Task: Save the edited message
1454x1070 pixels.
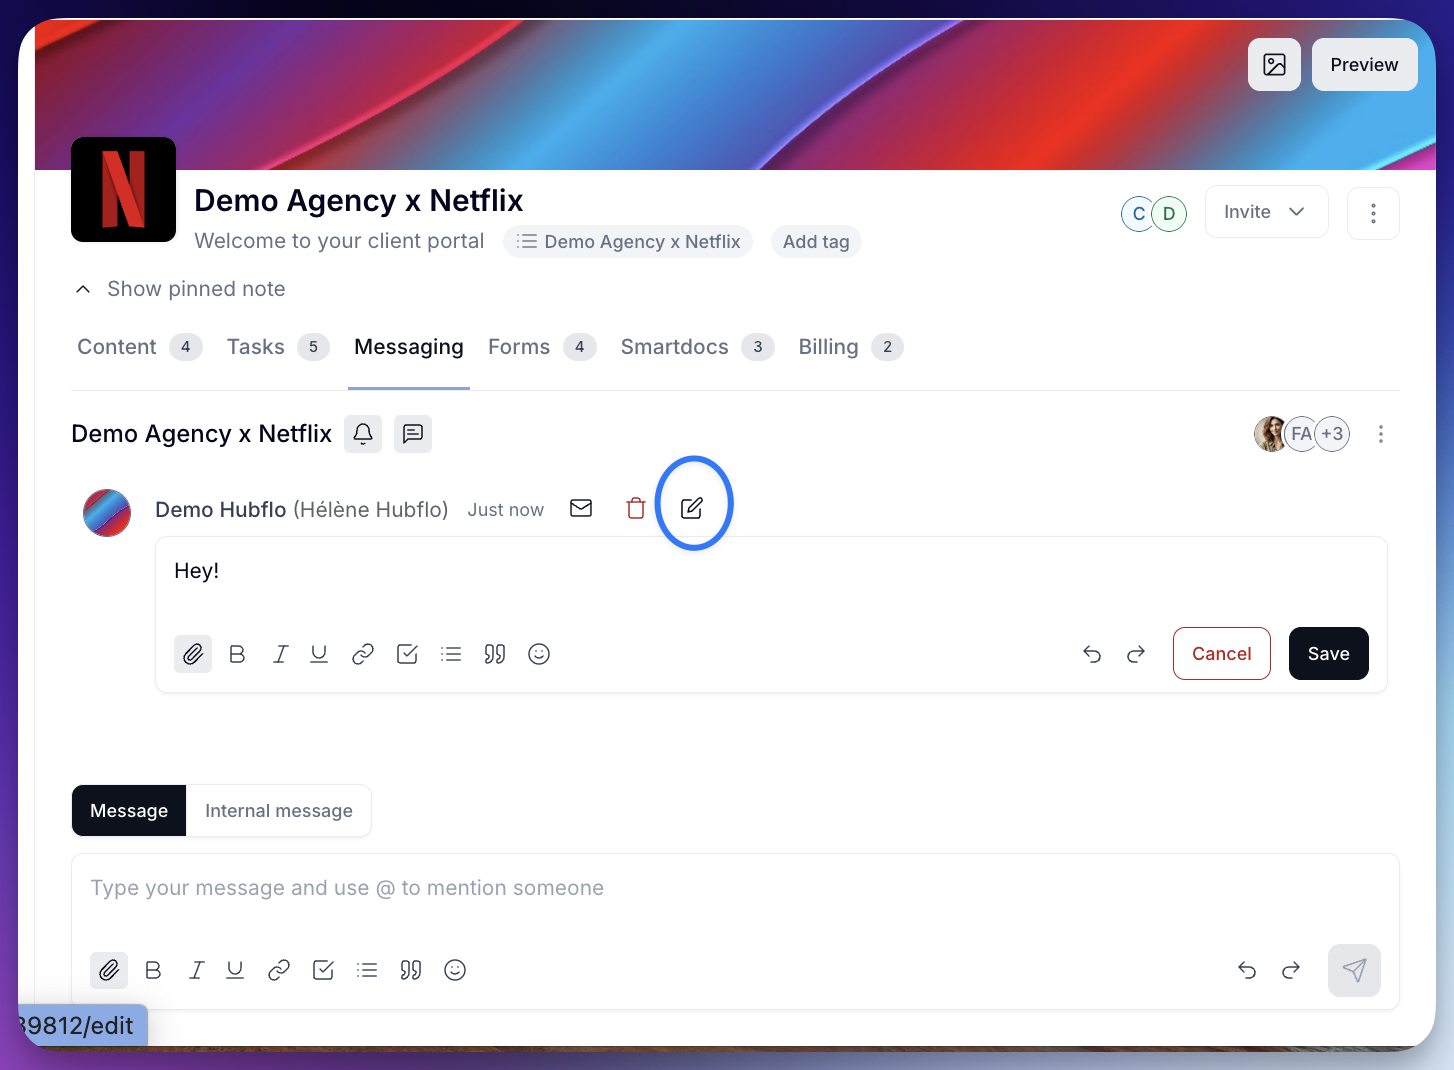Action: click(x=1328, y=654)
